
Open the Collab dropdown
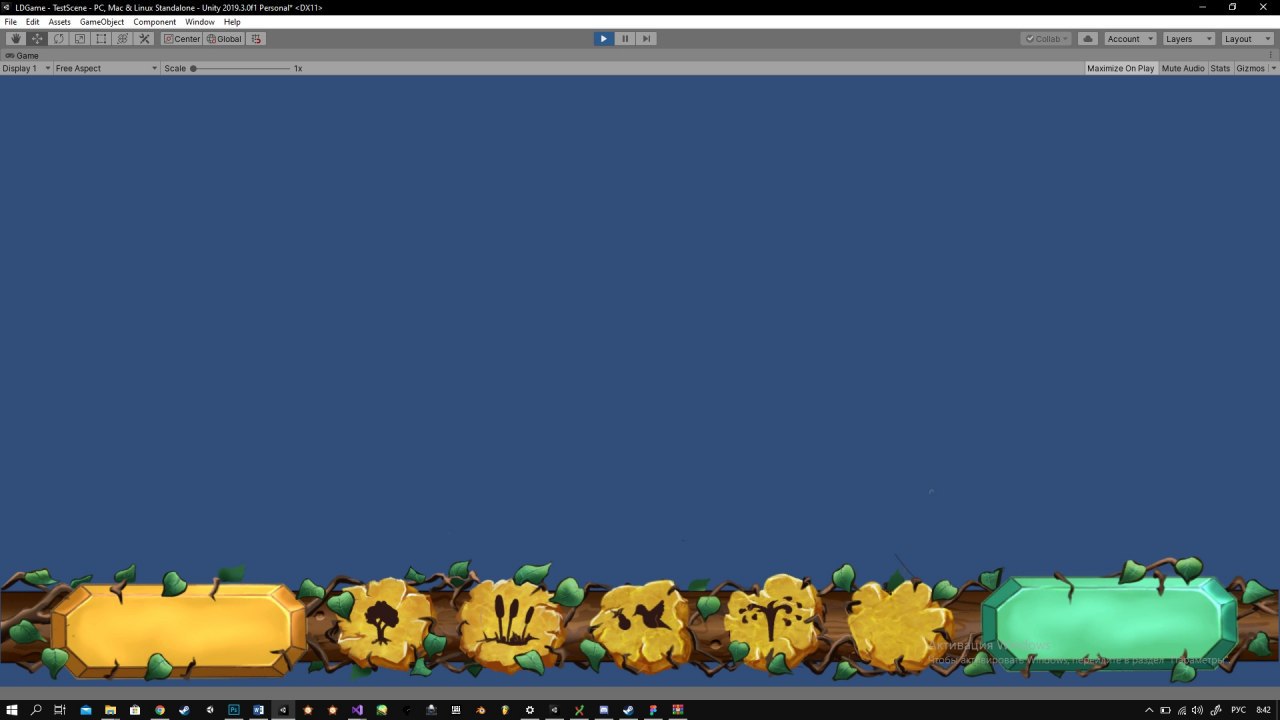pos(1046,39)
